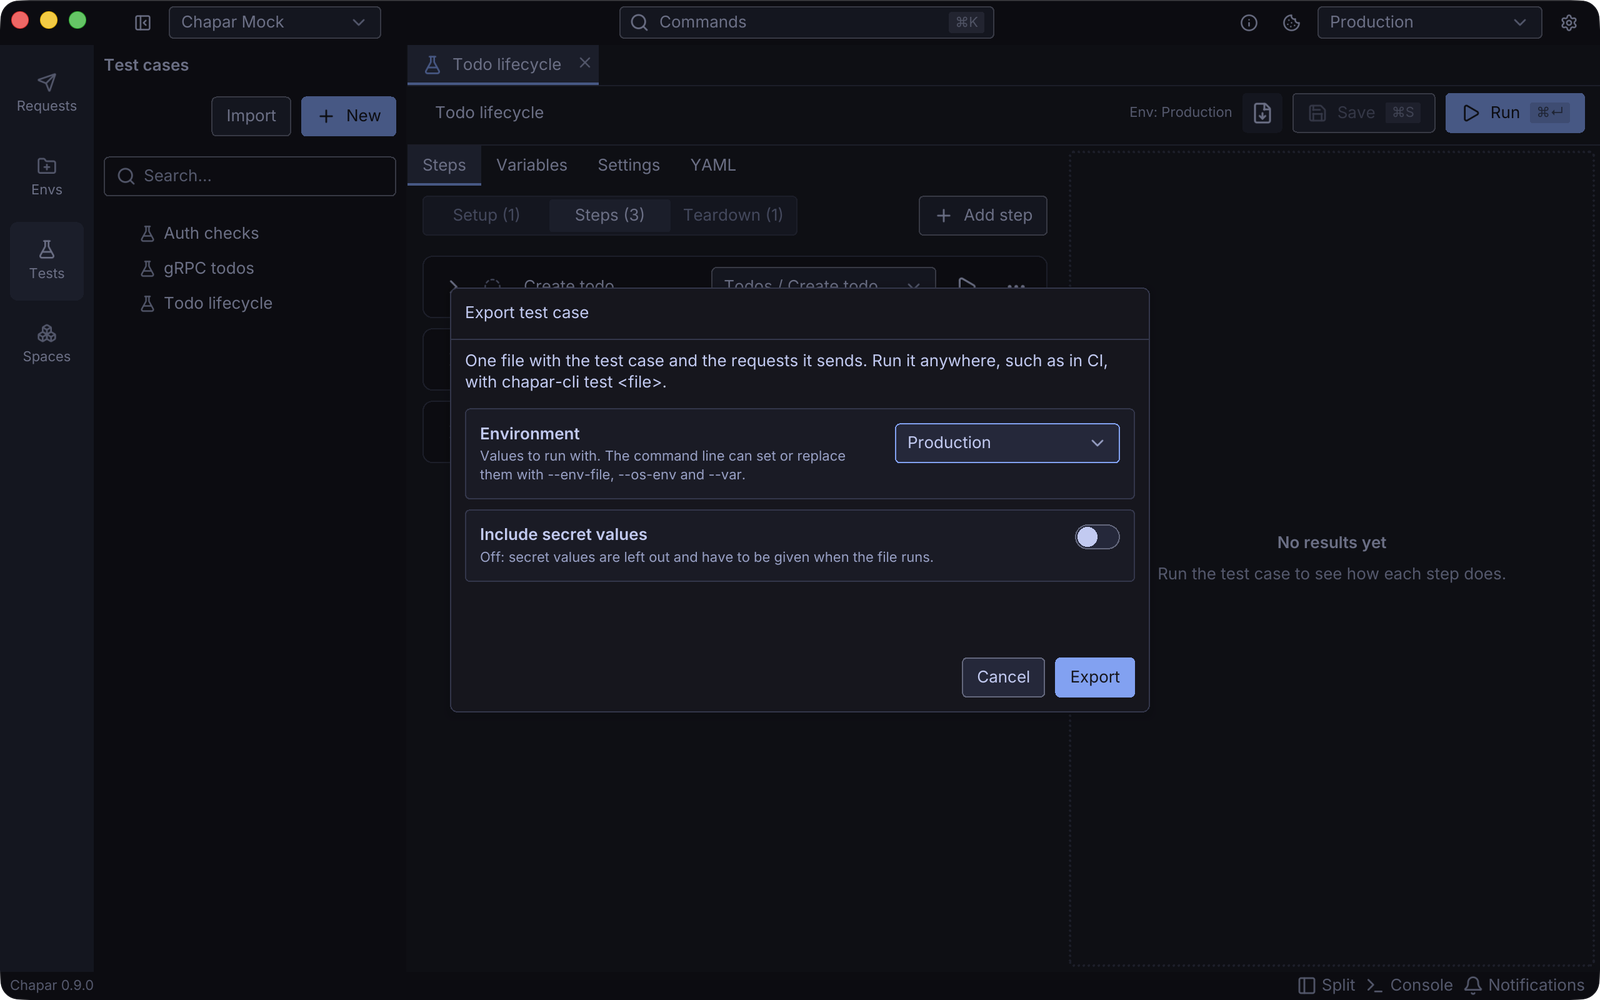Switch to the YAML tab
1600x1000 pixels.
pyautogui.click(x=713, y=165)
